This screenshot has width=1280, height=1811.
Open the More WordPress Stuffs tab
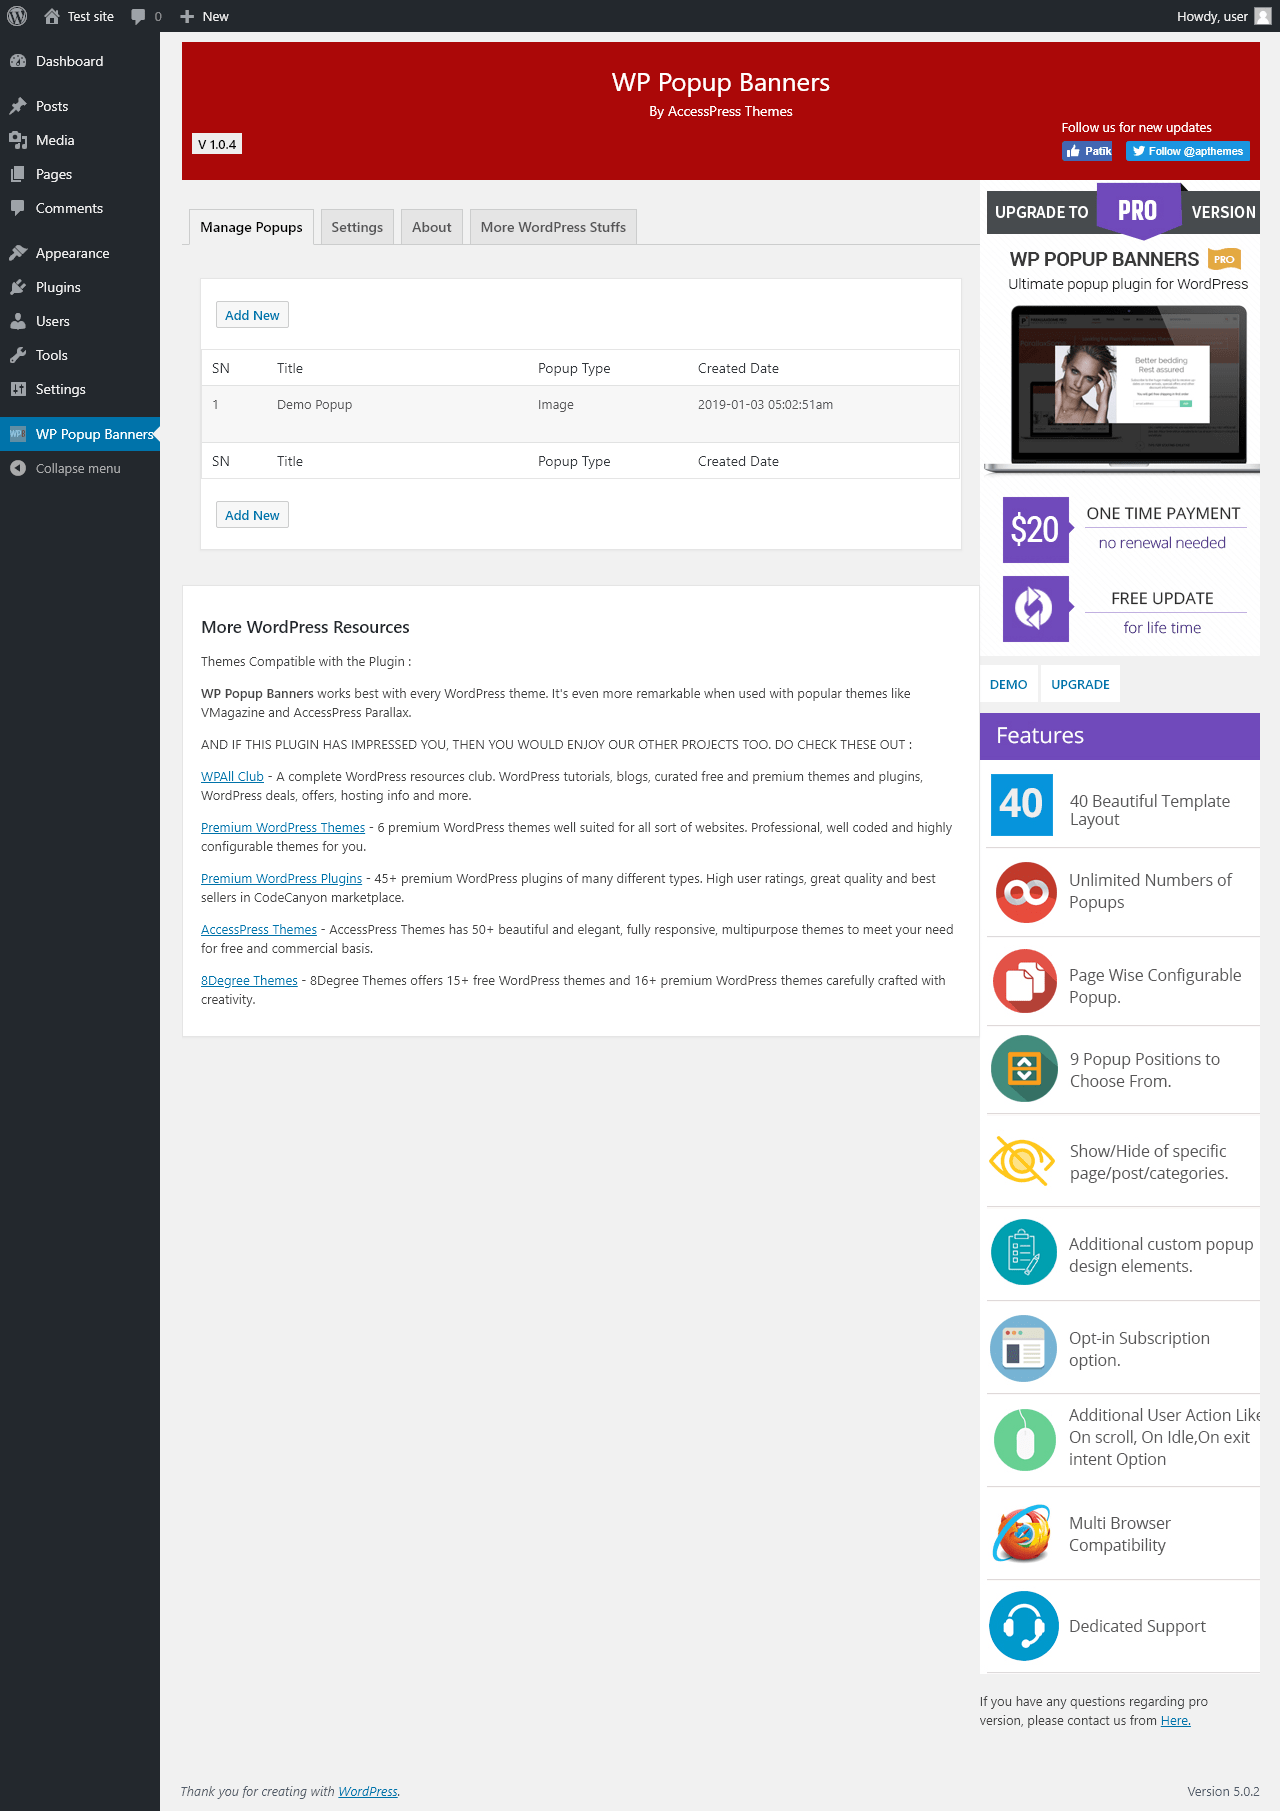[x=553, y=227]
